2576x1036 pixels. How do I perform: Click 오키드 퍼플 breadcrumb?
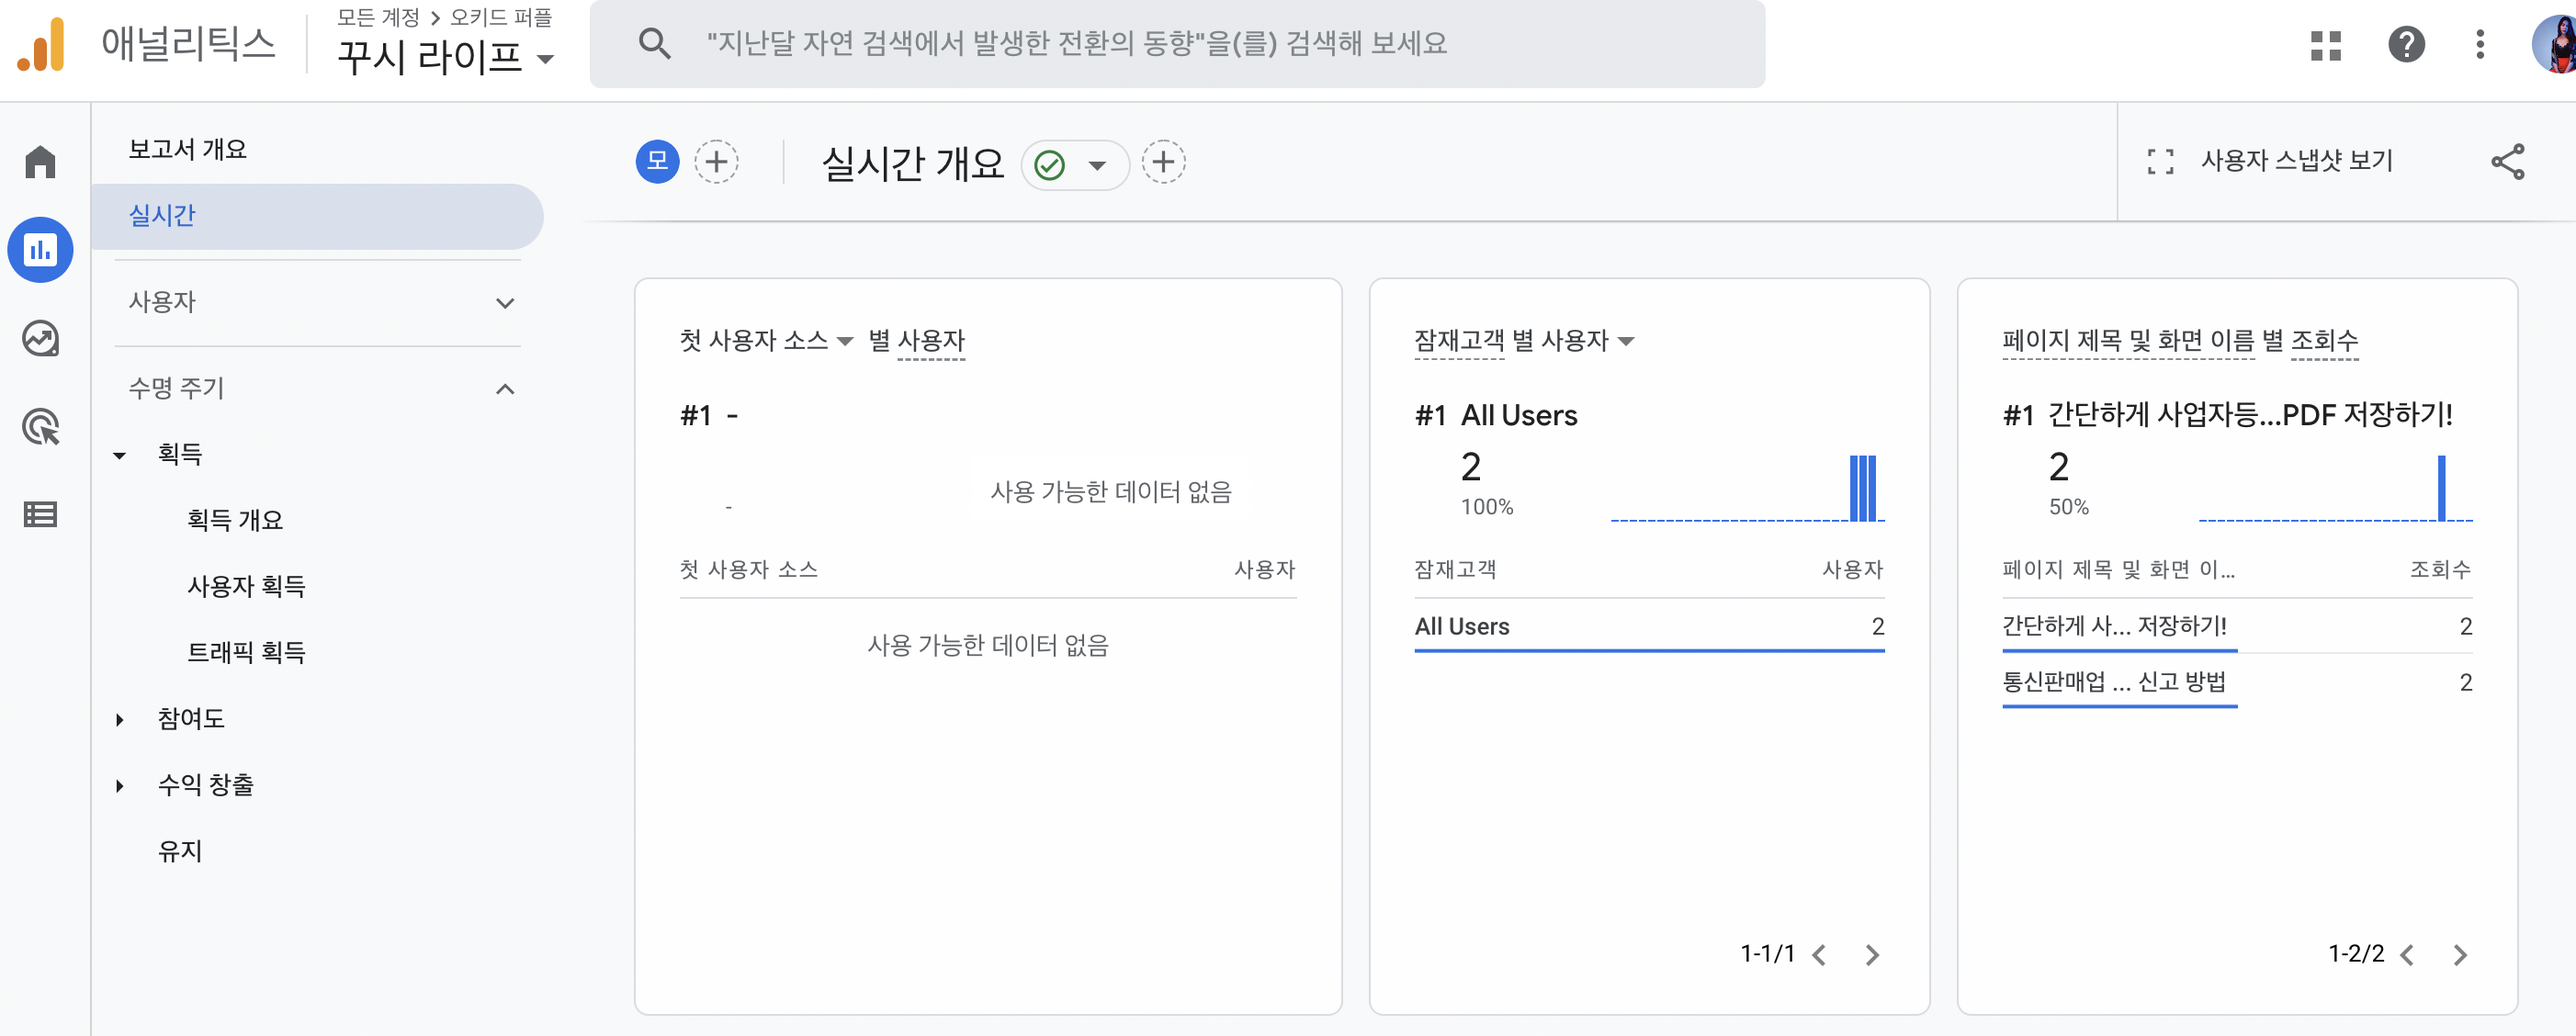[x=501, y=17]
